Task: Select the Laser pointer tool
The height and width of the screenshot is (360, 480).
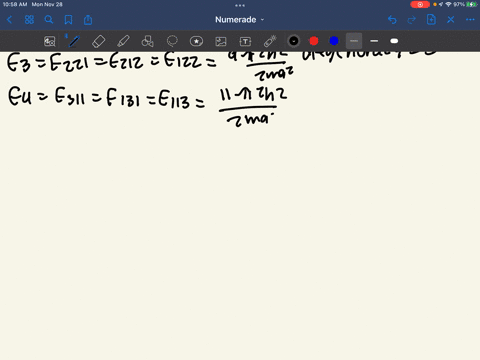Action: pyautogui.click(x=270, y=41)
